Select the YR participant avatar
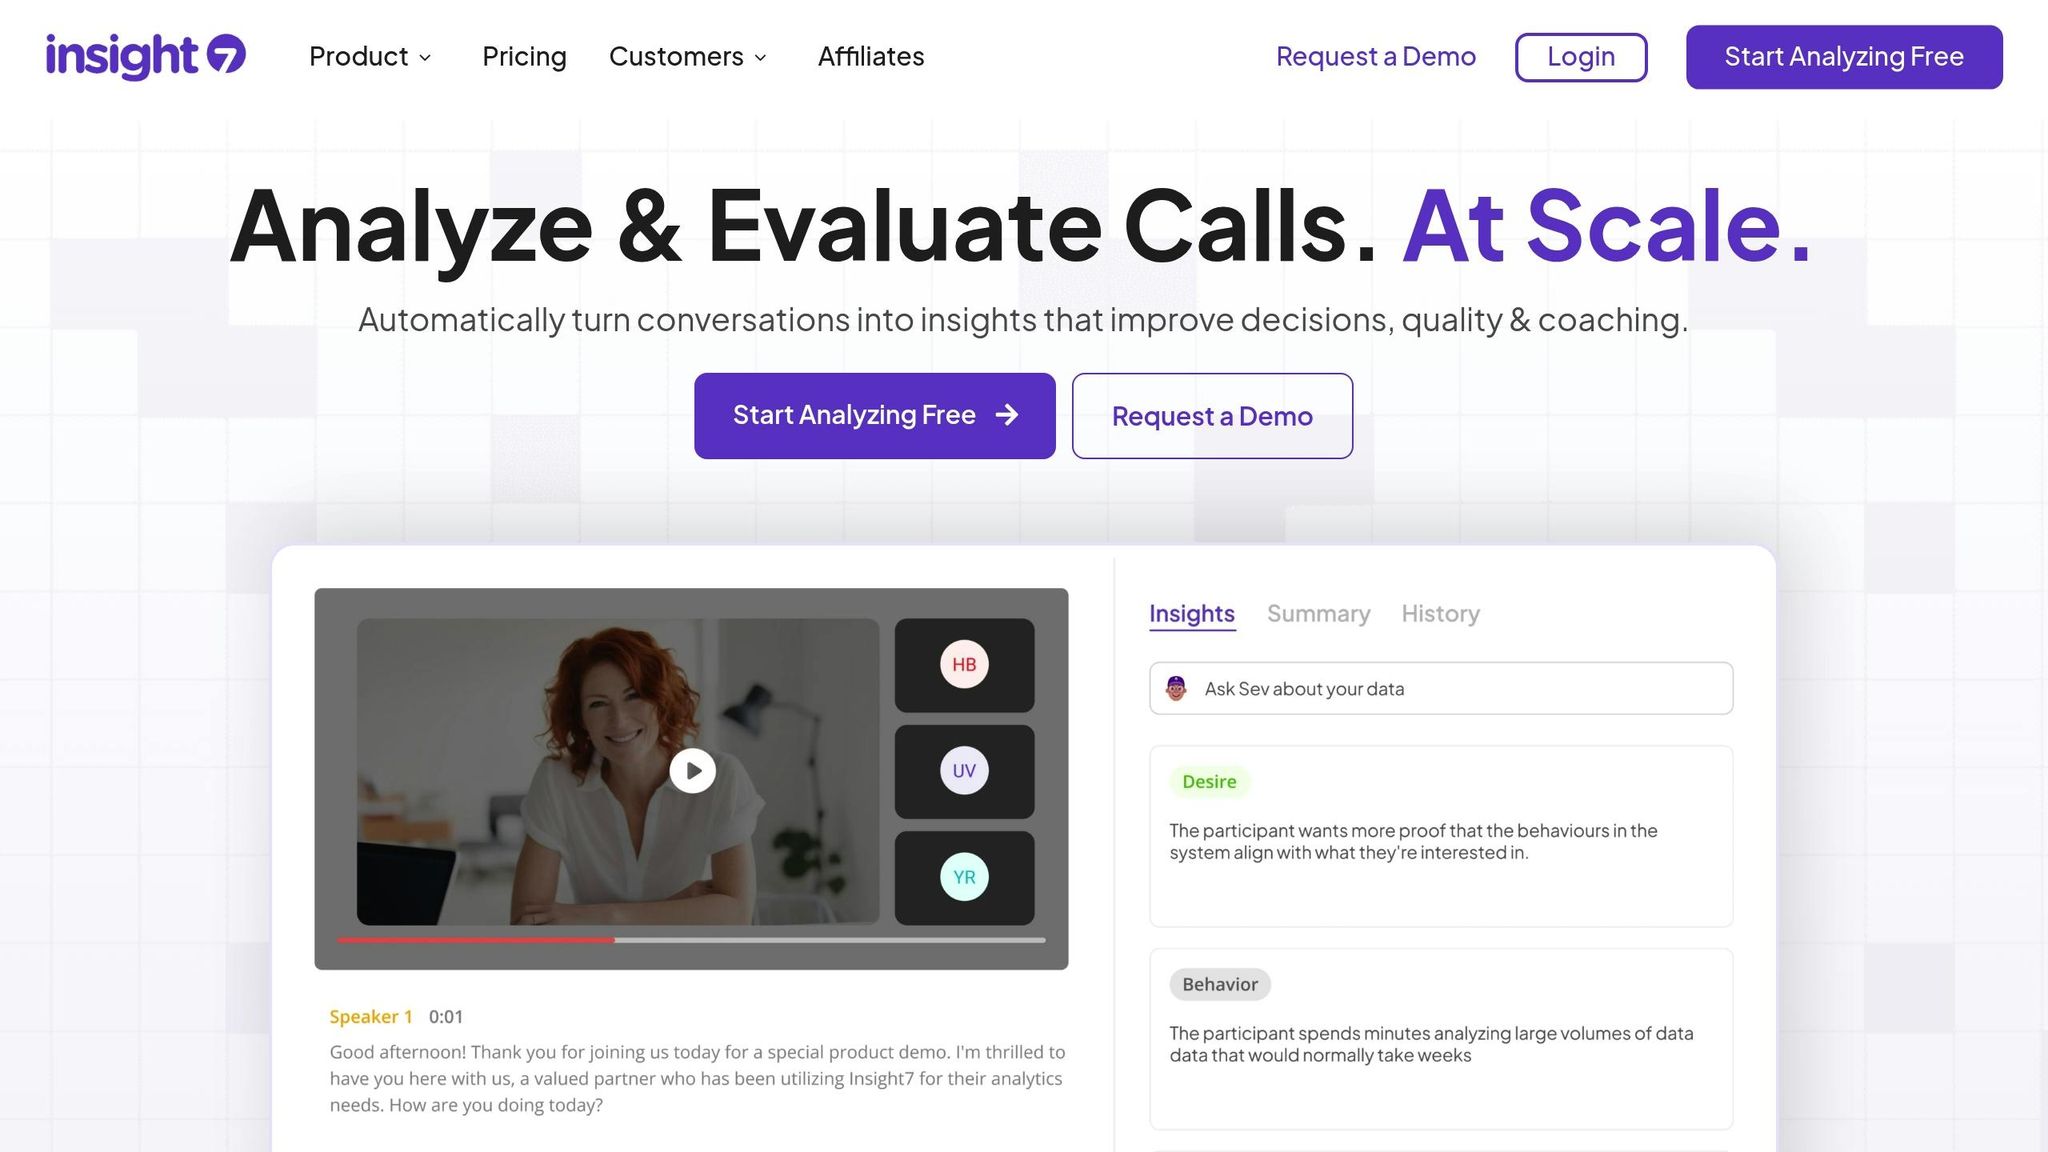The image size is (2048, 1152). tap(964, 877)
